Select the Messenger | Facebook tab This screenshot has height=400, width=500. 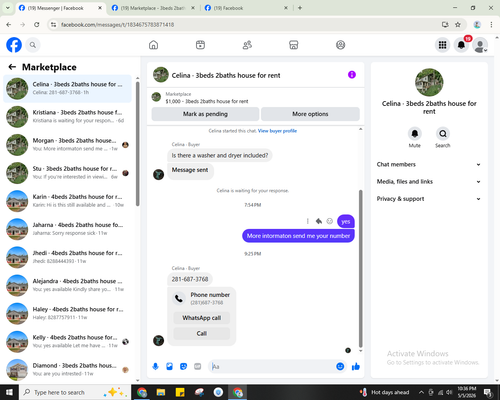pyautogui.click(x=60, y=8)
